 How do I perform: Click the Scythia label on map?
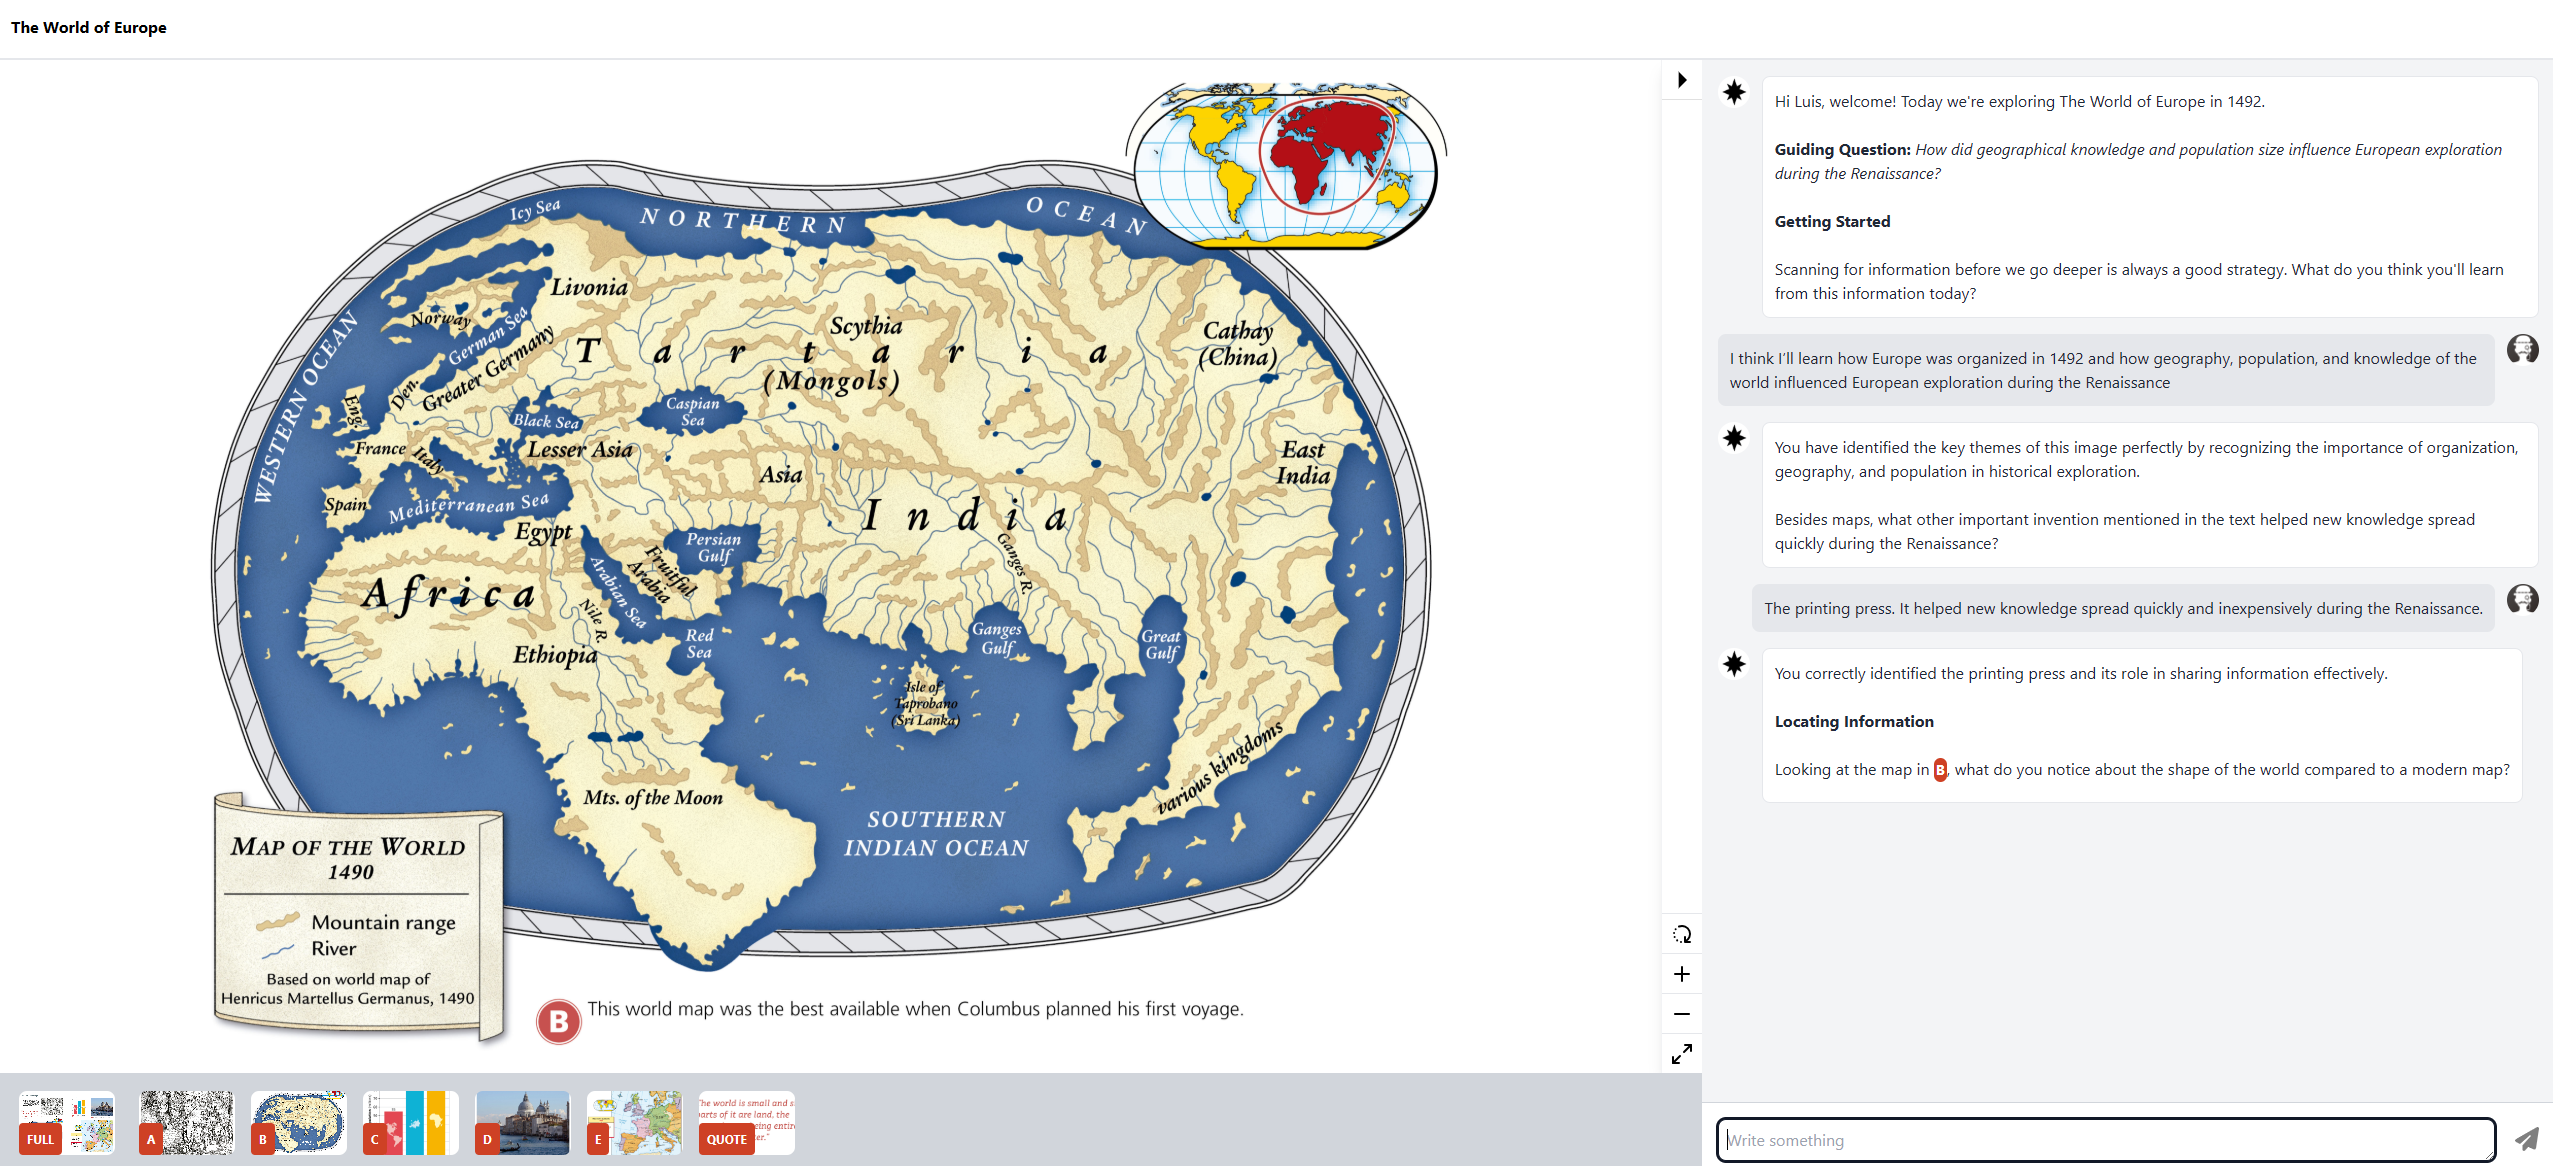tap(866, 326)
